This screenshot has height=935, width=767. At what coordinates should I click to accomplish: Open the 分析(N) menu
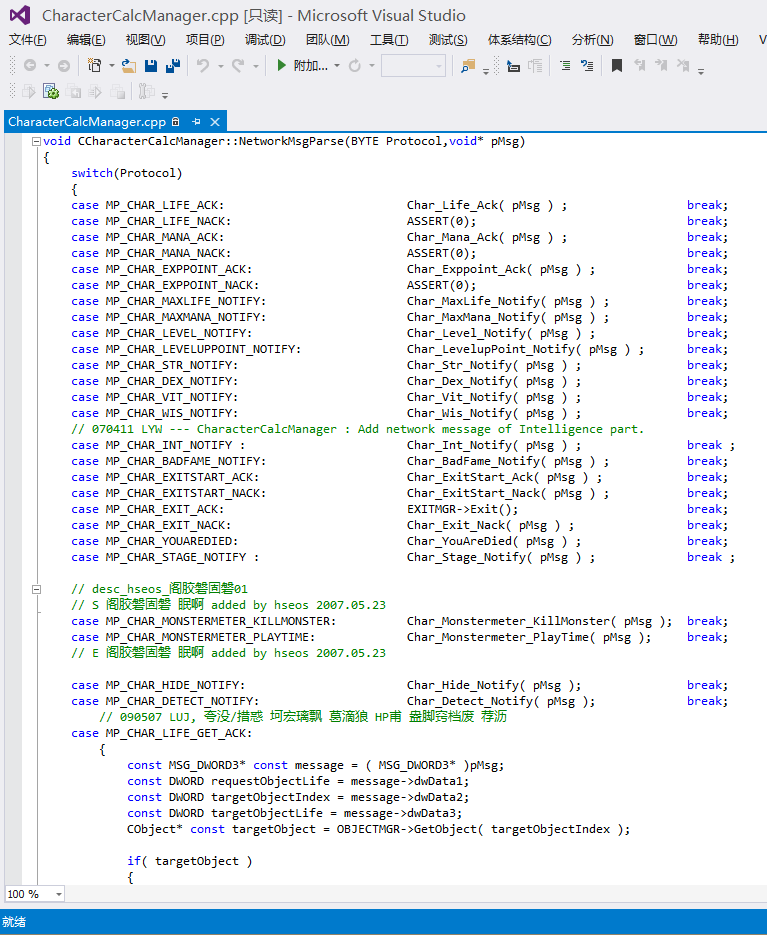pos(592,40)
